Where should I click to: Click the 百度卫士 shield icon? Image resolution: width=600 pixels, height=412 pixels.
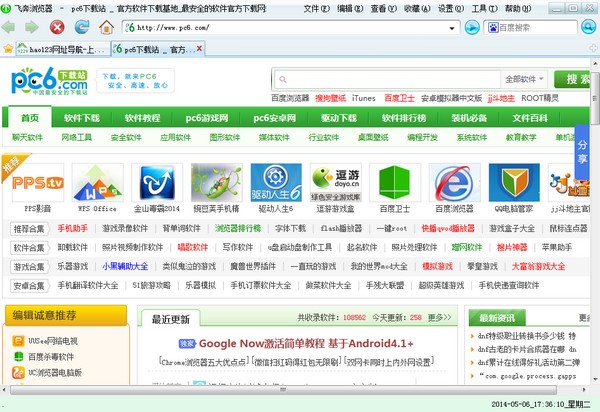(395, 183)
